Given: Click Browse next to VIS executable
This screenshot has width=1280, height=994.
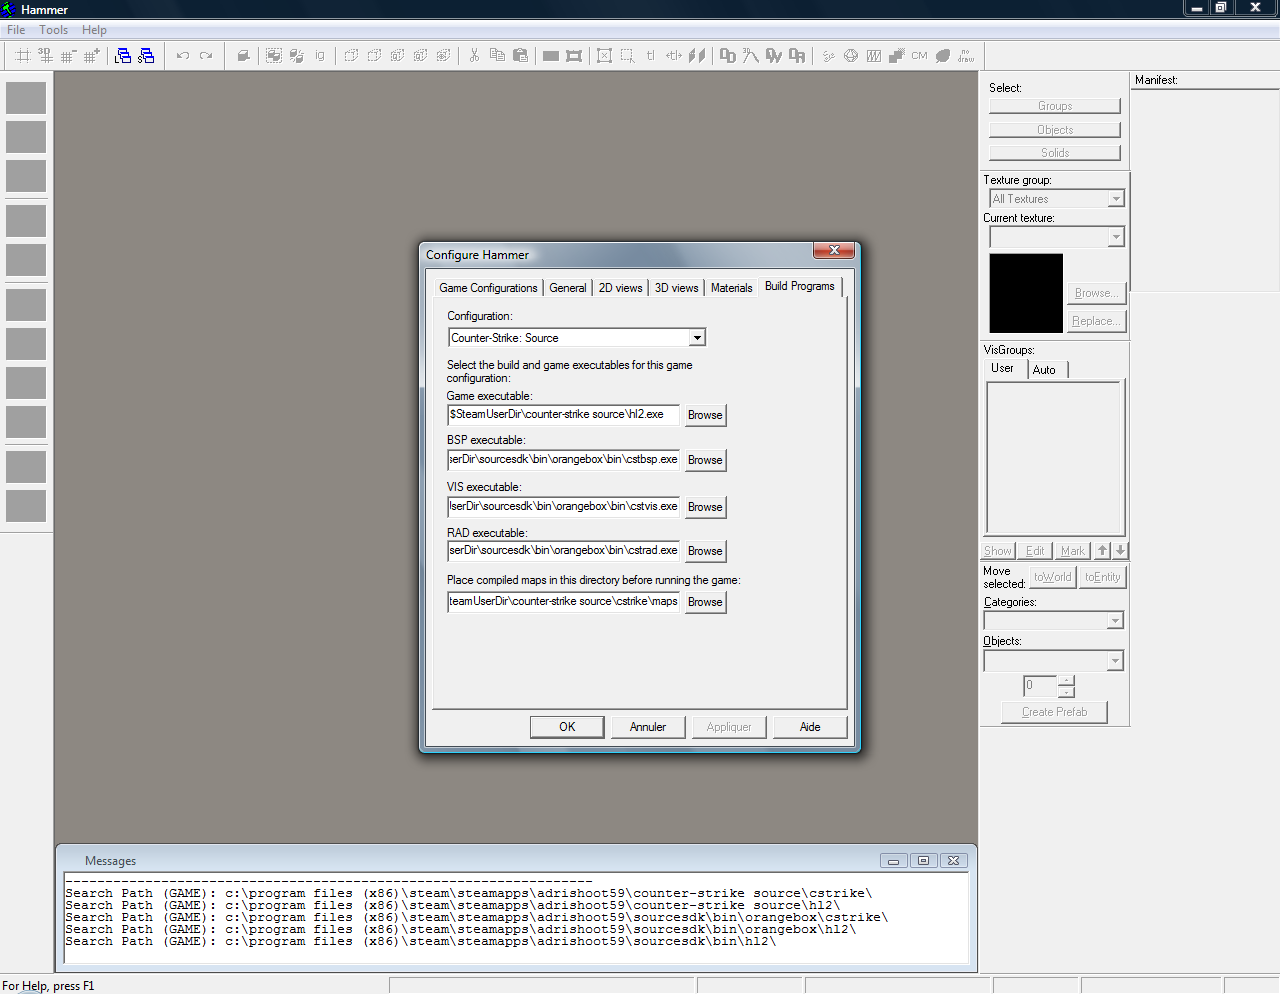Looking at the screenshot, I should click(x=705, y=507).
